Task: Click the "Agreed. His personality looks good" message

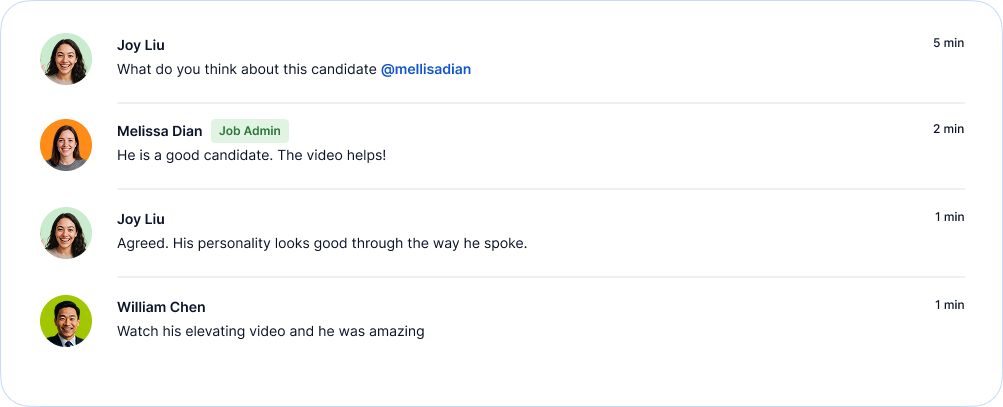Action: [x=321, y=244]
